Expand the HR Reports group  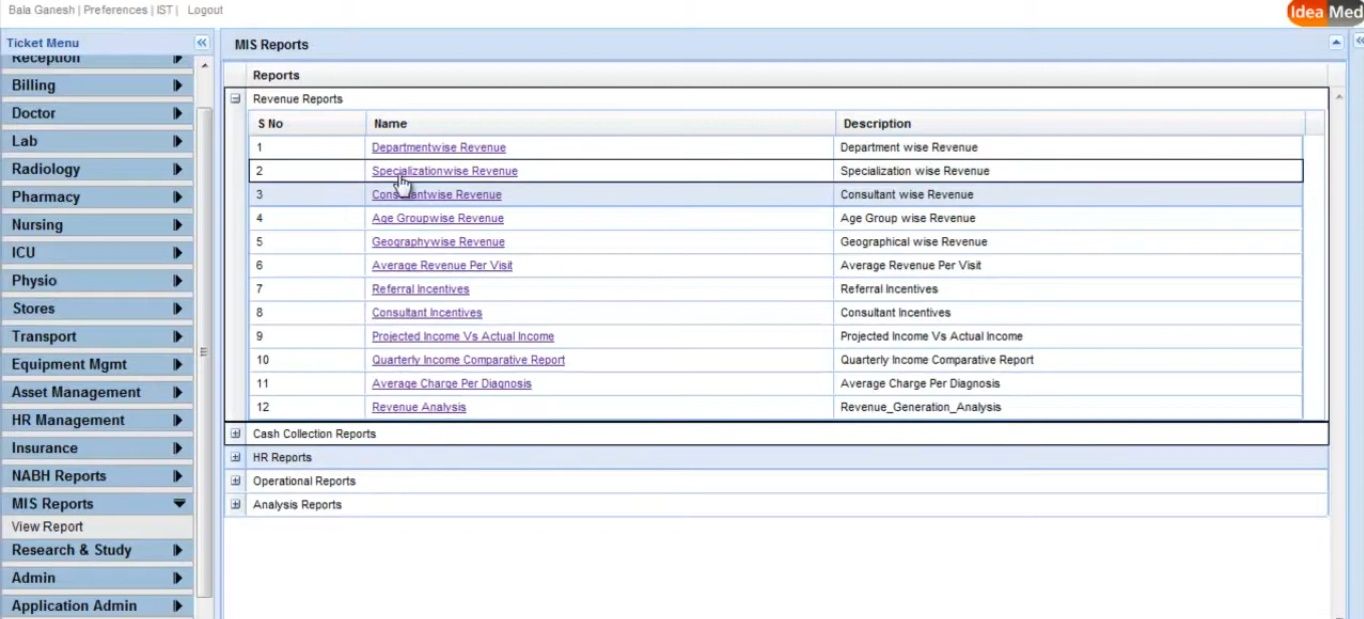pos(236,457)
